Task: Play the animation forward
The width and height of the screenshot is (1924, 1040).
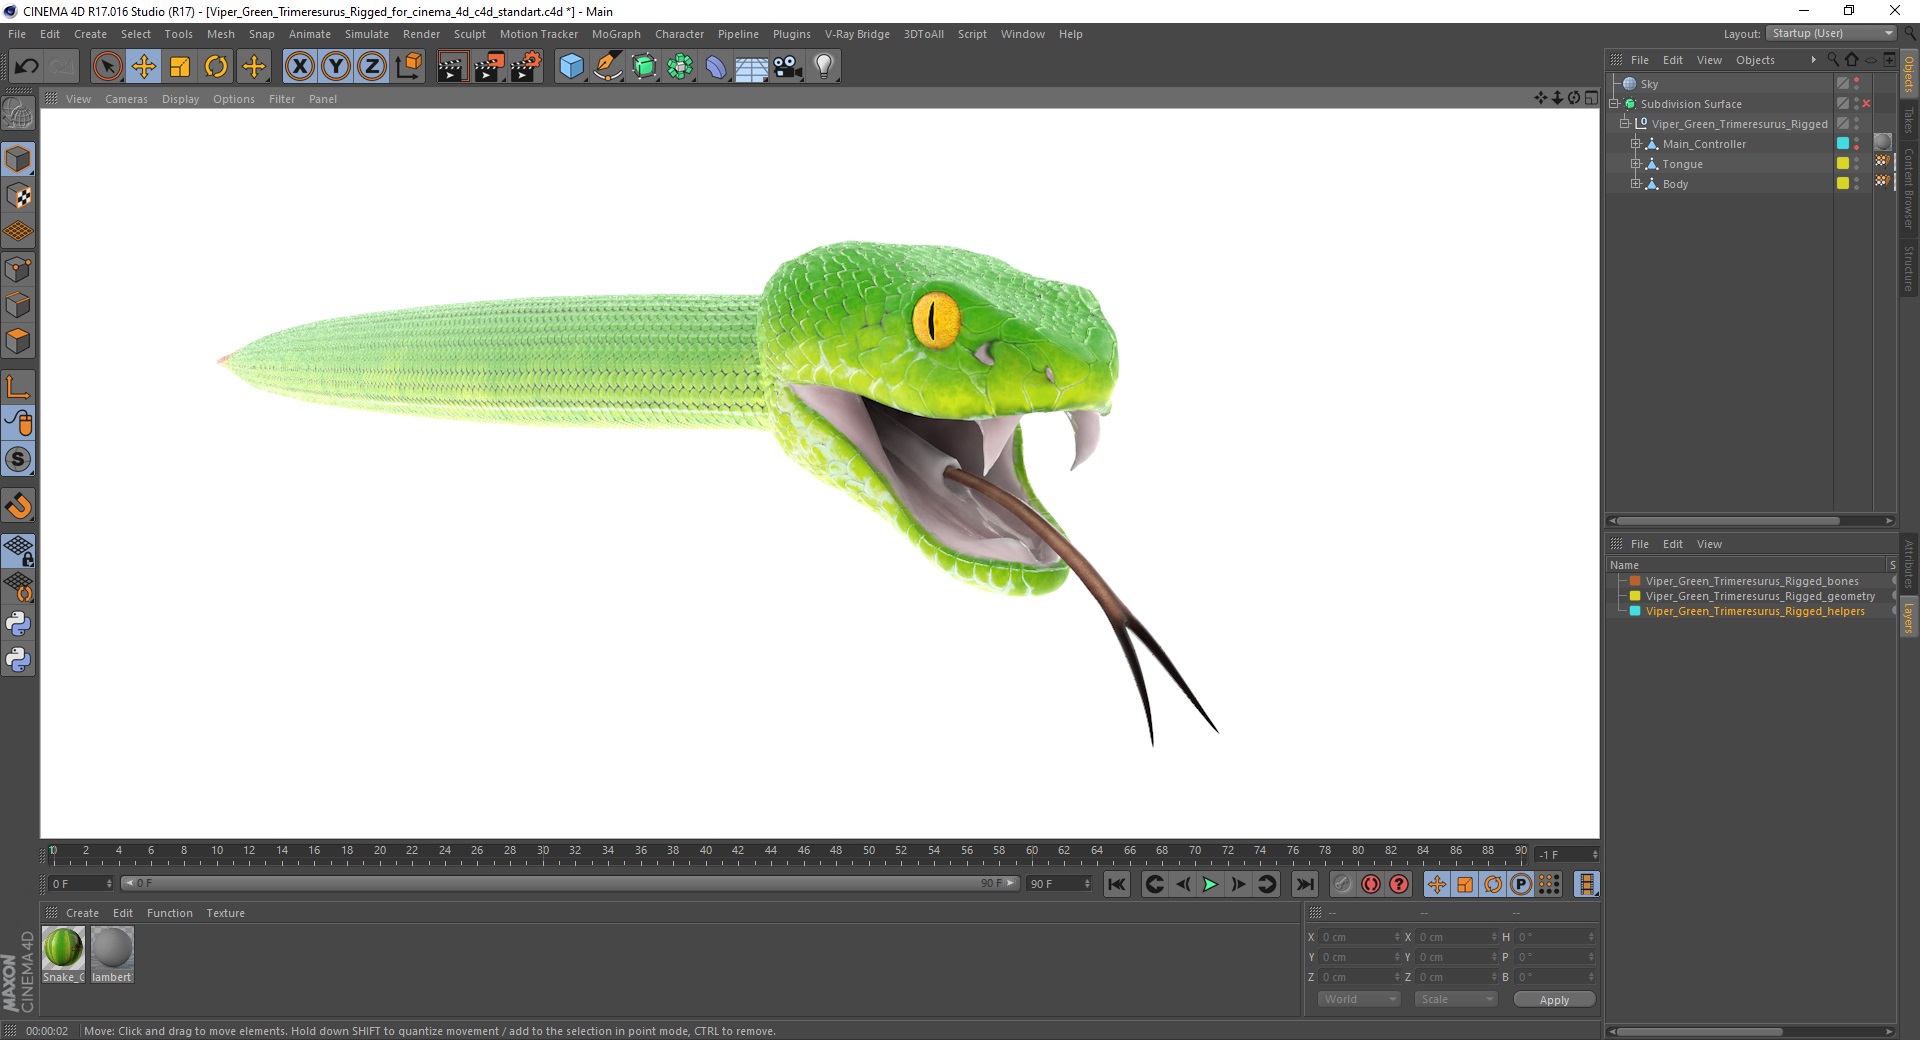Action: tap(1210, 884)
